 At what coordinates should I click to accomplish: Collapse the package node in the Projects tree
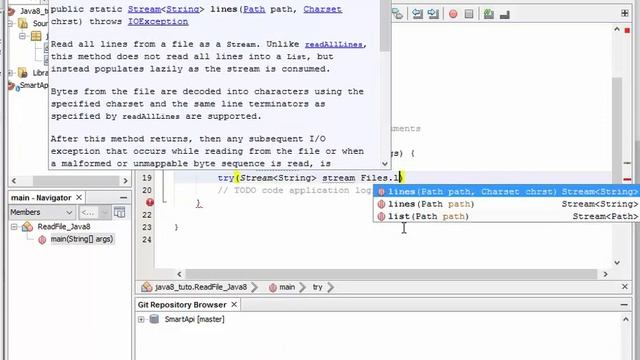coord(22,36)
